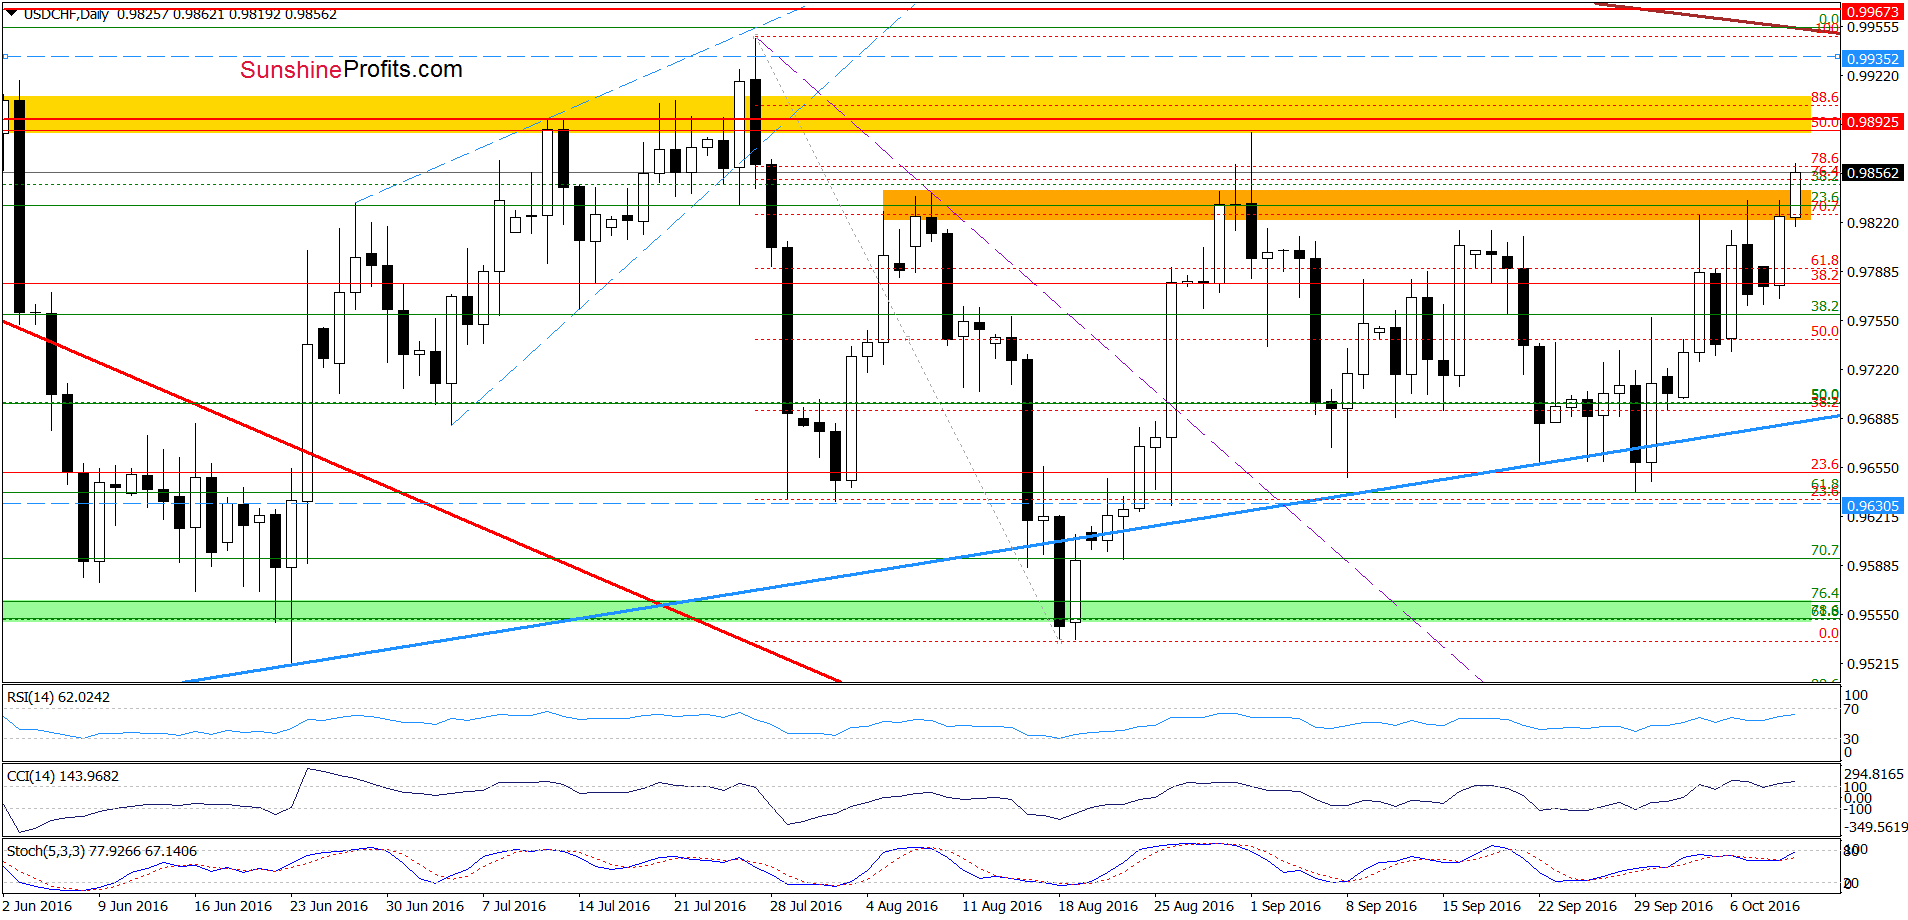
Task: Click the 28 Jul 2016 date label
Action: pos(806,906)
